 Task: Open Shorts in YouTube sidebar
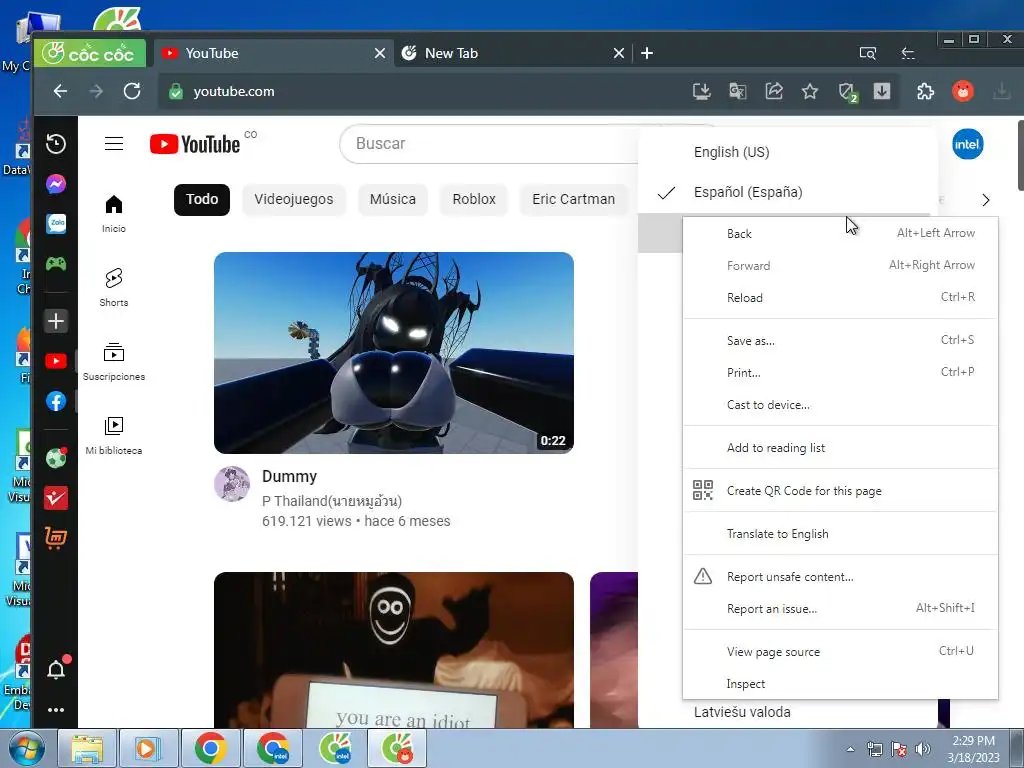(x=114, y=287)
